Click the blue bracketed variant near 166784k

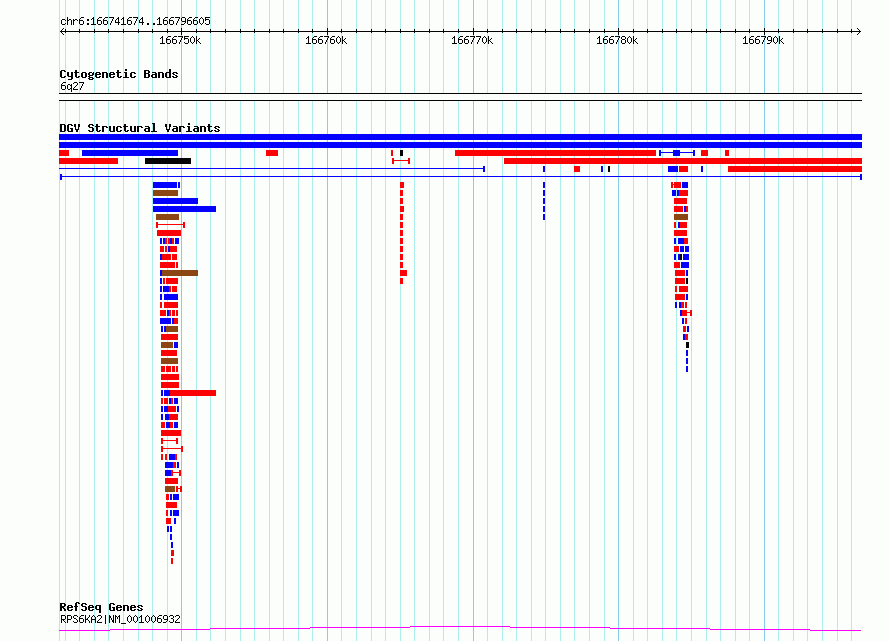[x=677, y=153]
